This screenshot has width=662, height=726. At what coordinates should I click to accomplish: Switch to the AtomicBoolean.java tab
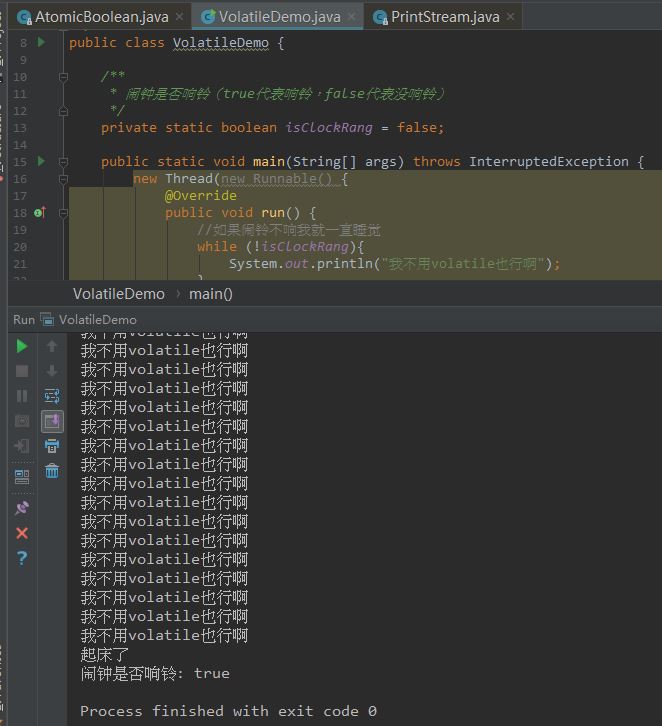pos(101,17)
